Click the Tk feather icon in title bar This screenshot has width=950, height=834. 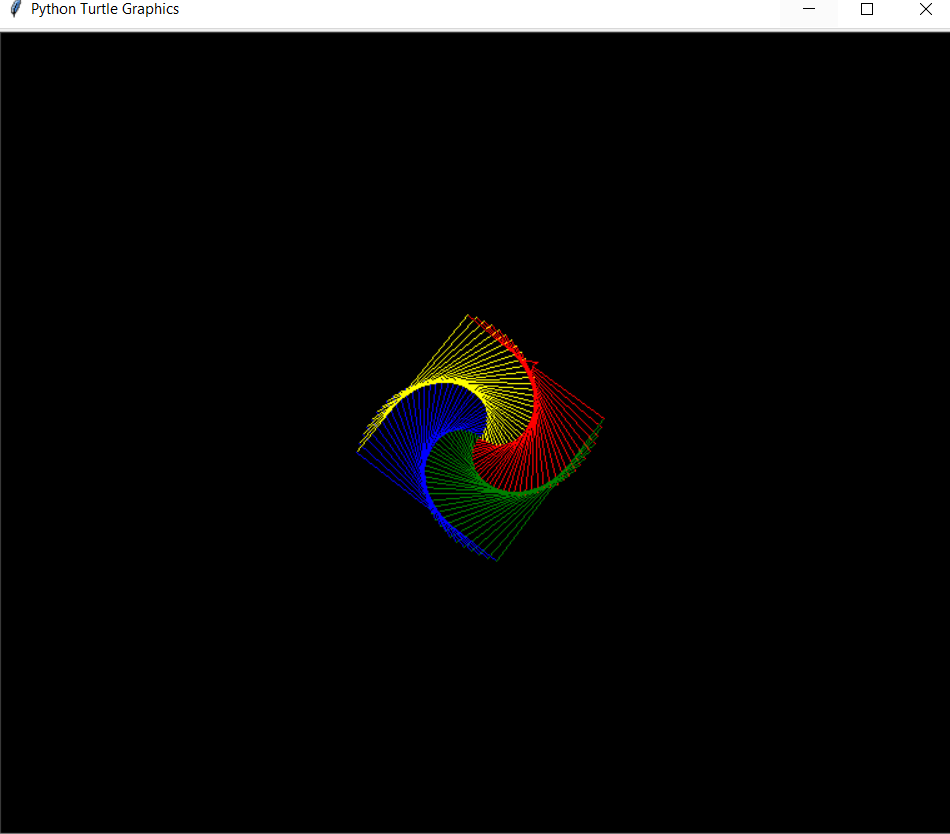point(15,9)
